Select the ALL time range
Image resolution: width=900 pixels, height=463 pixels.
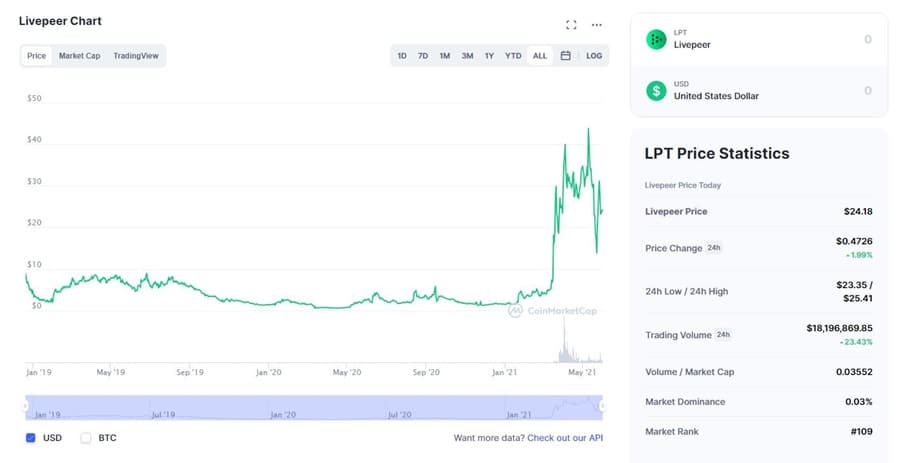(x=540, y=56)
